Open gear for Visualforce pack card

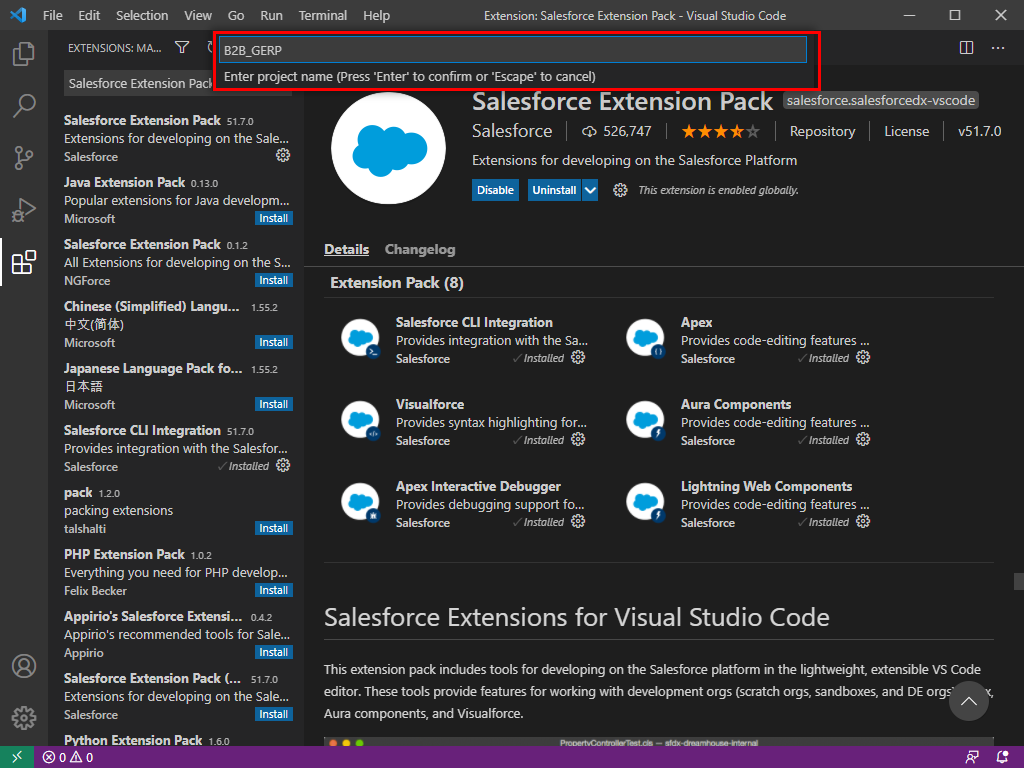[578, 440]
